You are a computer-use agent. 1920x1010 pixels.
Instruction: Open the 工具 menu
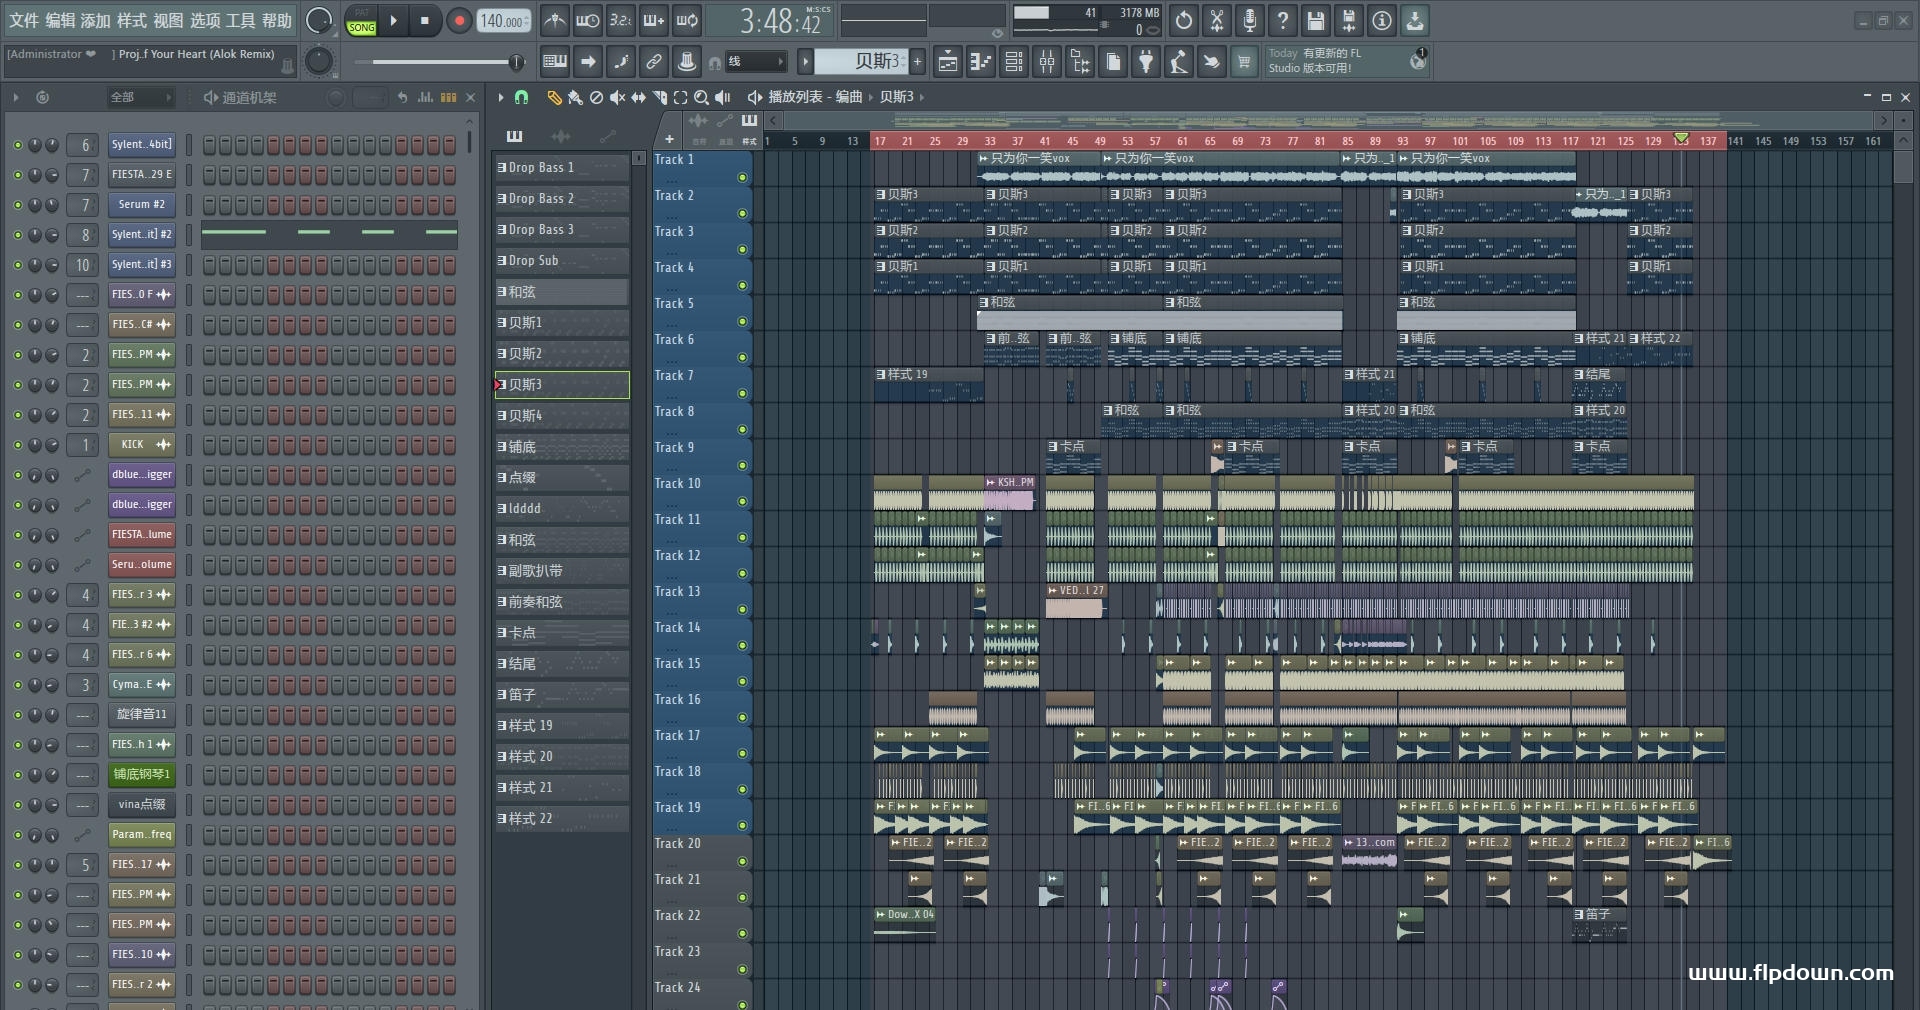(240, 21)
